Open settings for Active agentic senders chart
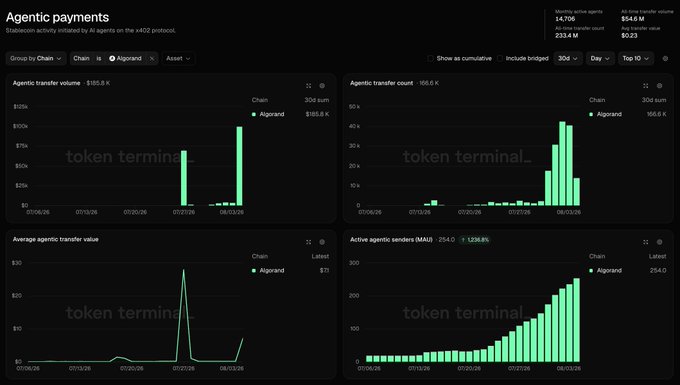The height and width of the screenshot is (385, 680). [x=660, y=242]
